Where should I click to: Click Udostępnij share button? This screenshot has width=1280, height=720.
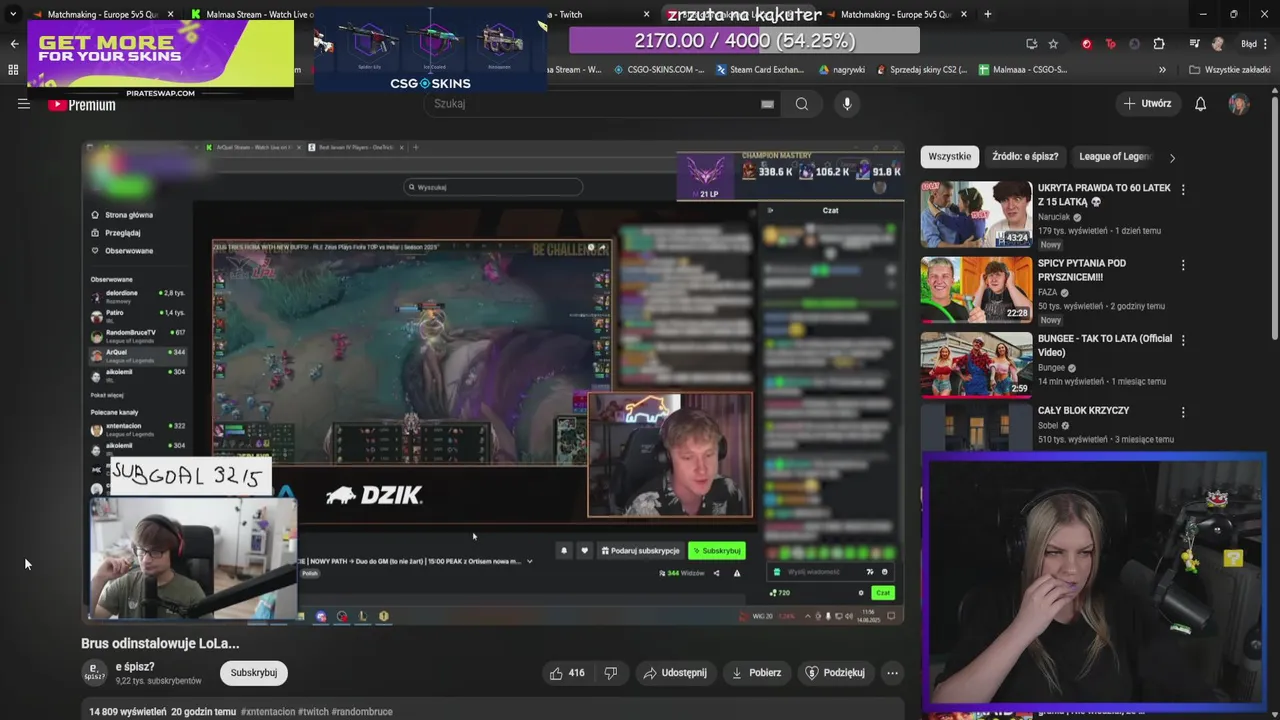coord(675,673)
